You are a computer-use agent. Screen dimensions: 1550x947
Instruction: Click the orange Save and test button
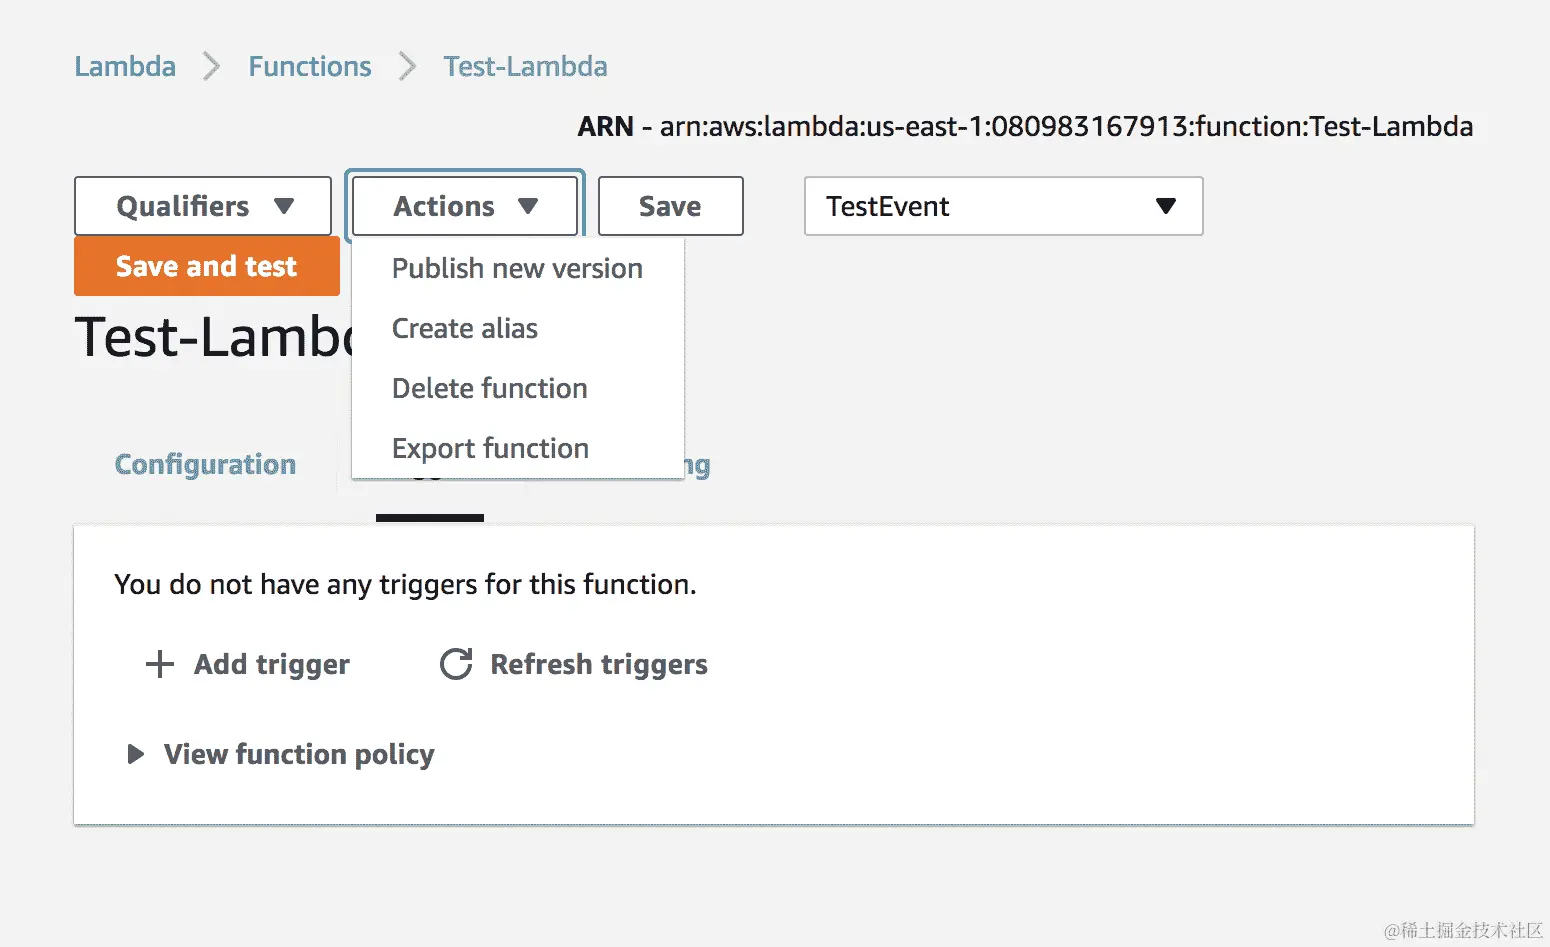207,266
